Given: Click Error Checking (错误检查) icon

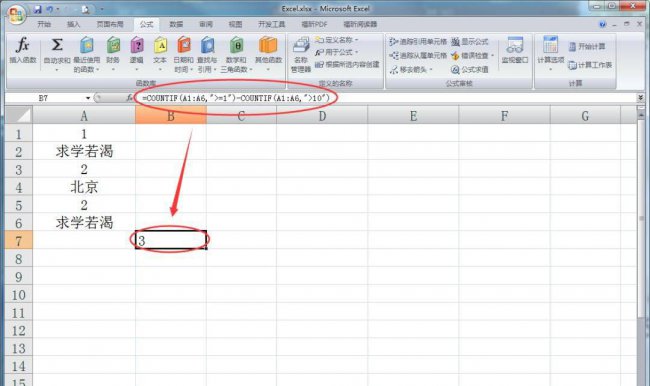Looking at the screenshot, I should coord(455,56).
